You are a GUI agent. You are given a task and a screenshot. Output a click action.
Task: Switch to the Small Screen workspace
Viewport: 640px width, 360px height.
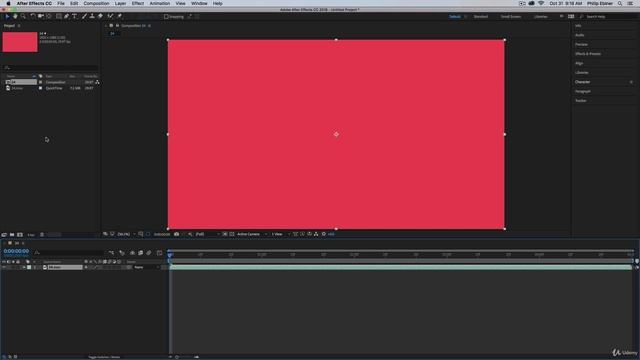(511, 17)
